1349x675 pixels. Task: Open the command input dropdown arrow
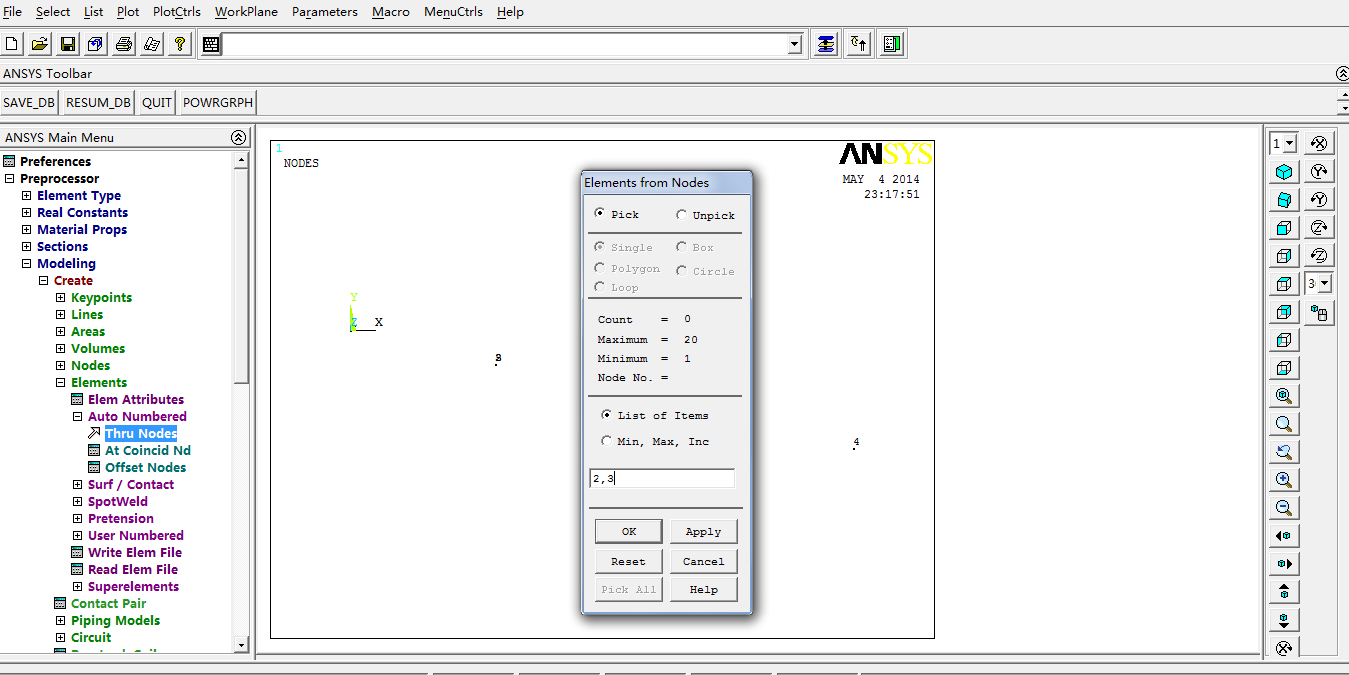(x=795, y=44)
